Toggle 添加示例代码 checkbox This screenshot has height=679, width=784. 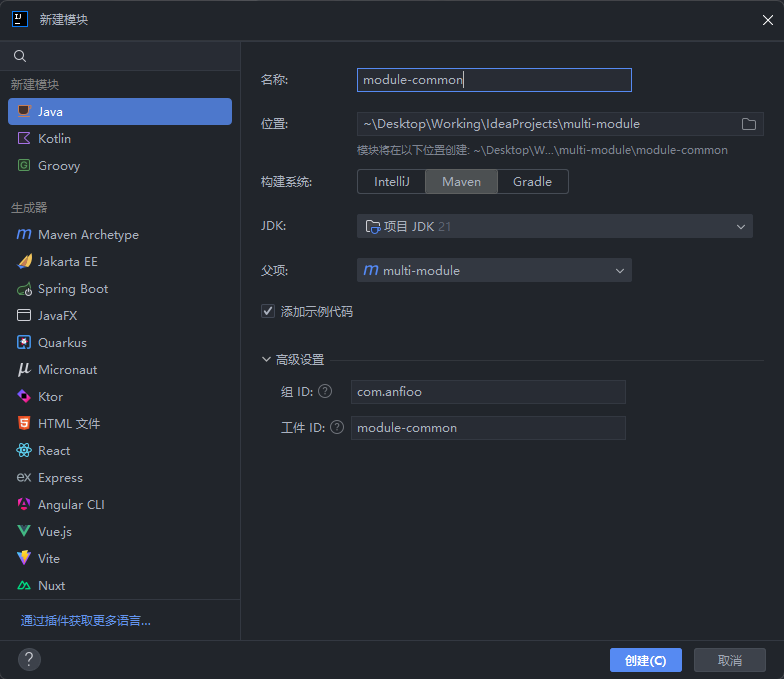[268, 311]
